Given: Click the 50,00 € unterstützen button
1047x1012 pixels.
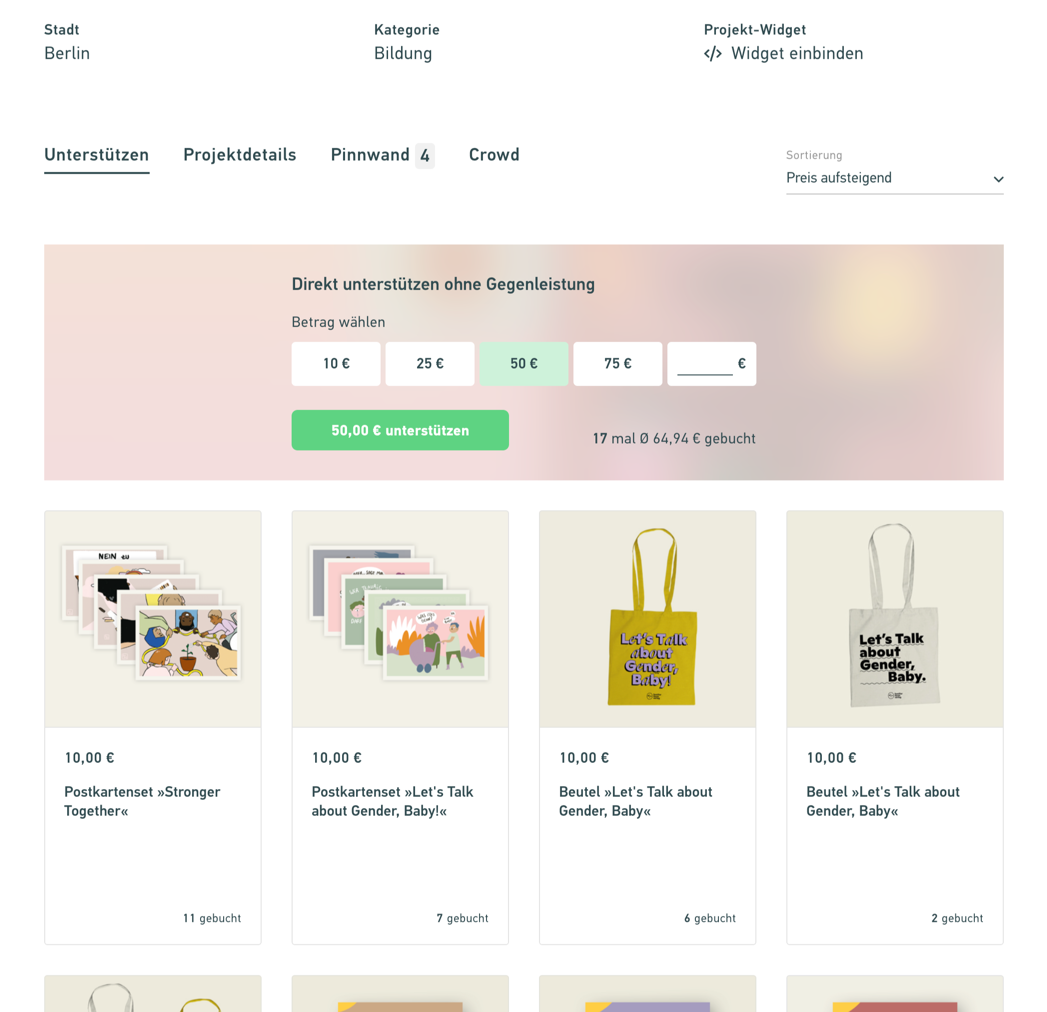Looking at the screenshot, I should [400, 431].
